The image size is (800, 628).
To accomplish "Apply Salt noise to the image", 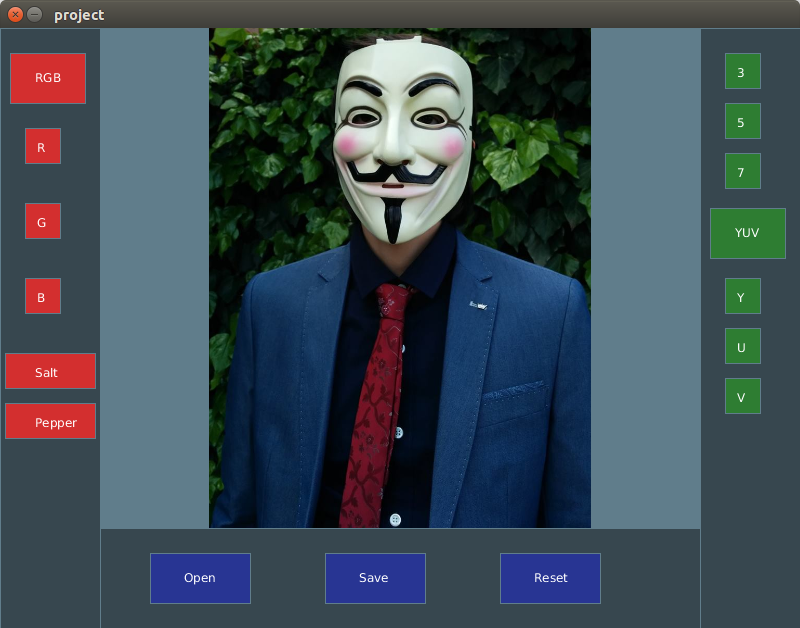I will tap(51, 371).
